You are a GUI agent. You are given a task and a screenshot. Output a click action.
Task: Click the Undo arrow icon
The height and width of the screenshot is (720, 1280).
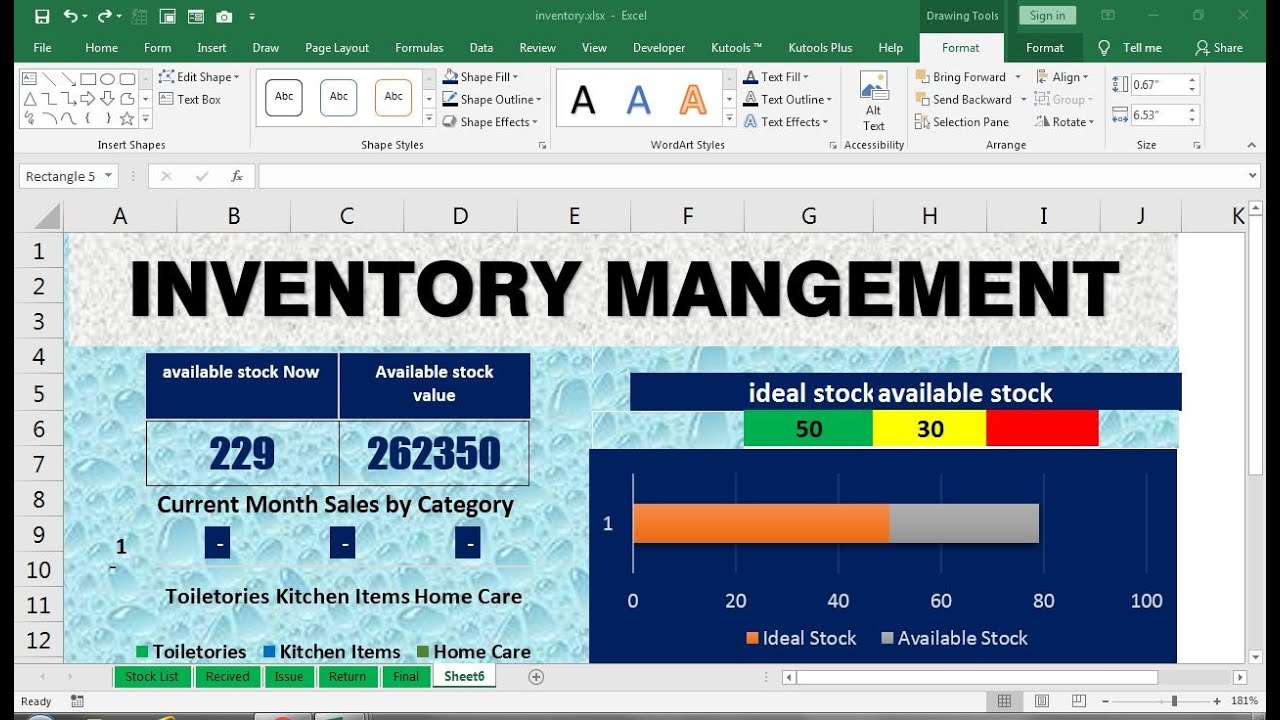[70, 16]
